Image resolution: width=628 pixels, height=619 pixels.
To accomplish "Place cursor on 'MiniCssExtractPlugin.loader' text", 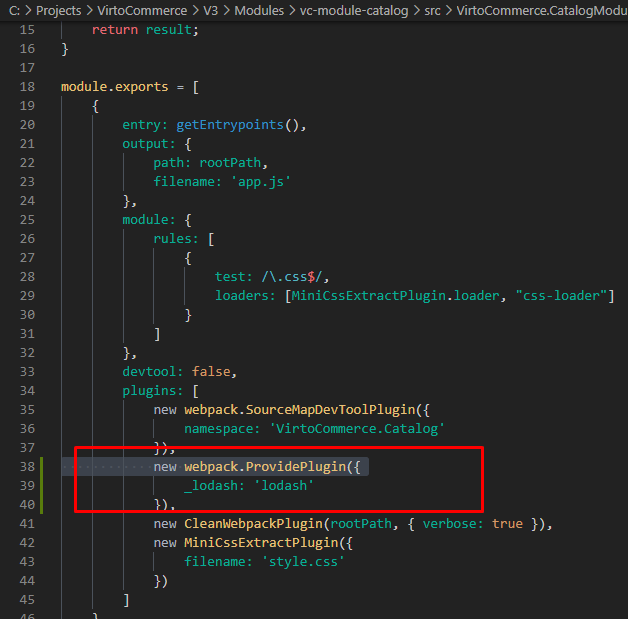I will click(395, 296).
